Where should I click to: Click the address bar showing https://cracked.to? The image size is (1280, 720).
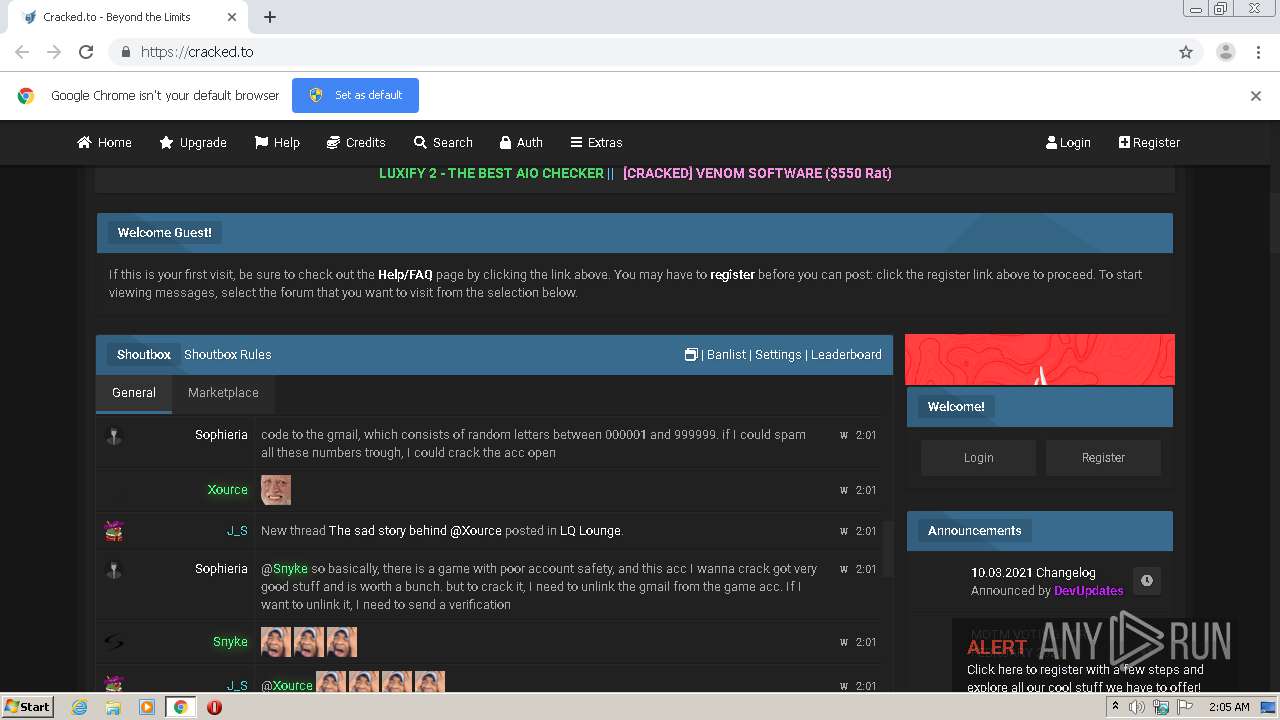[640, 52]
